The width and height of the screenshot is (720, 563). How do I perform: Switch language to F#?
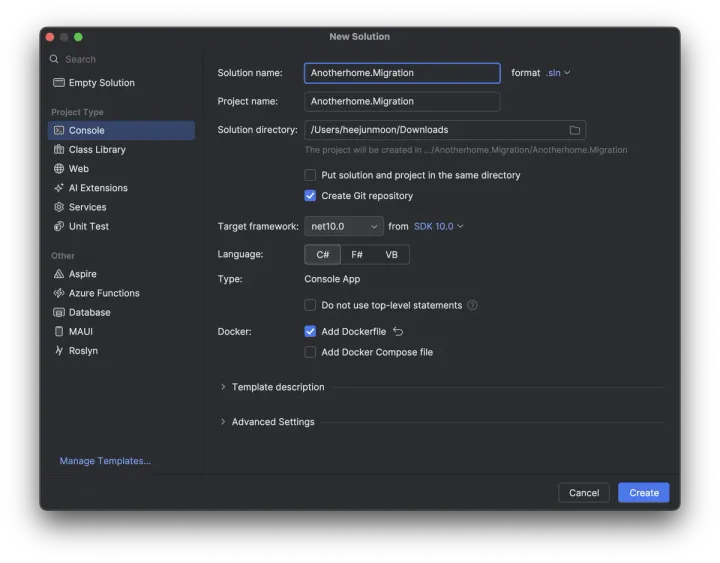(357, 255)
